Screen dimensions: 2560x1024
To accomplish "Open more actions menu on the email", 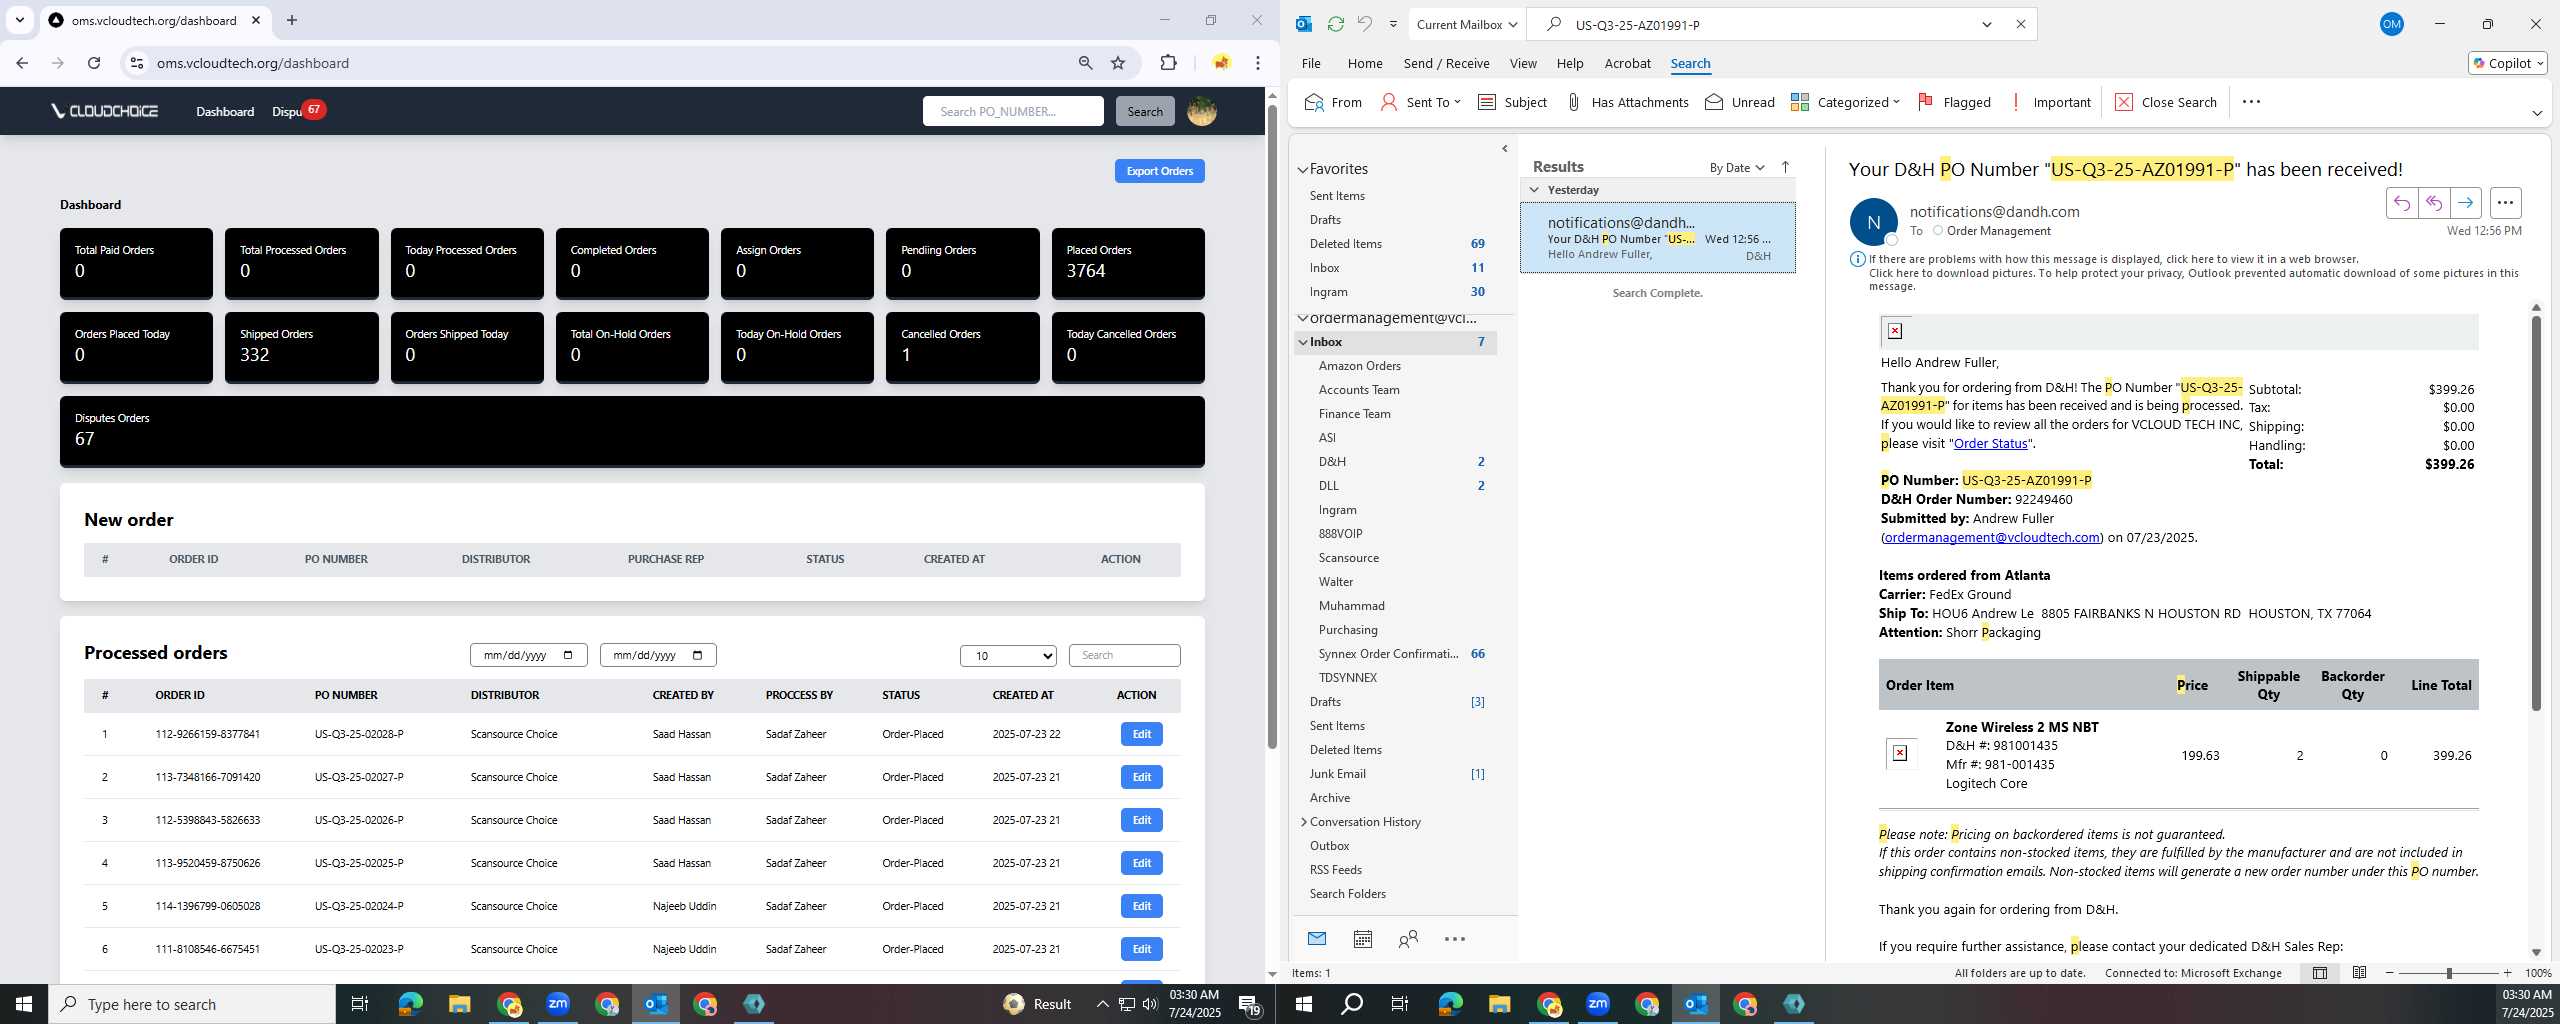I will coord(2505,203).
